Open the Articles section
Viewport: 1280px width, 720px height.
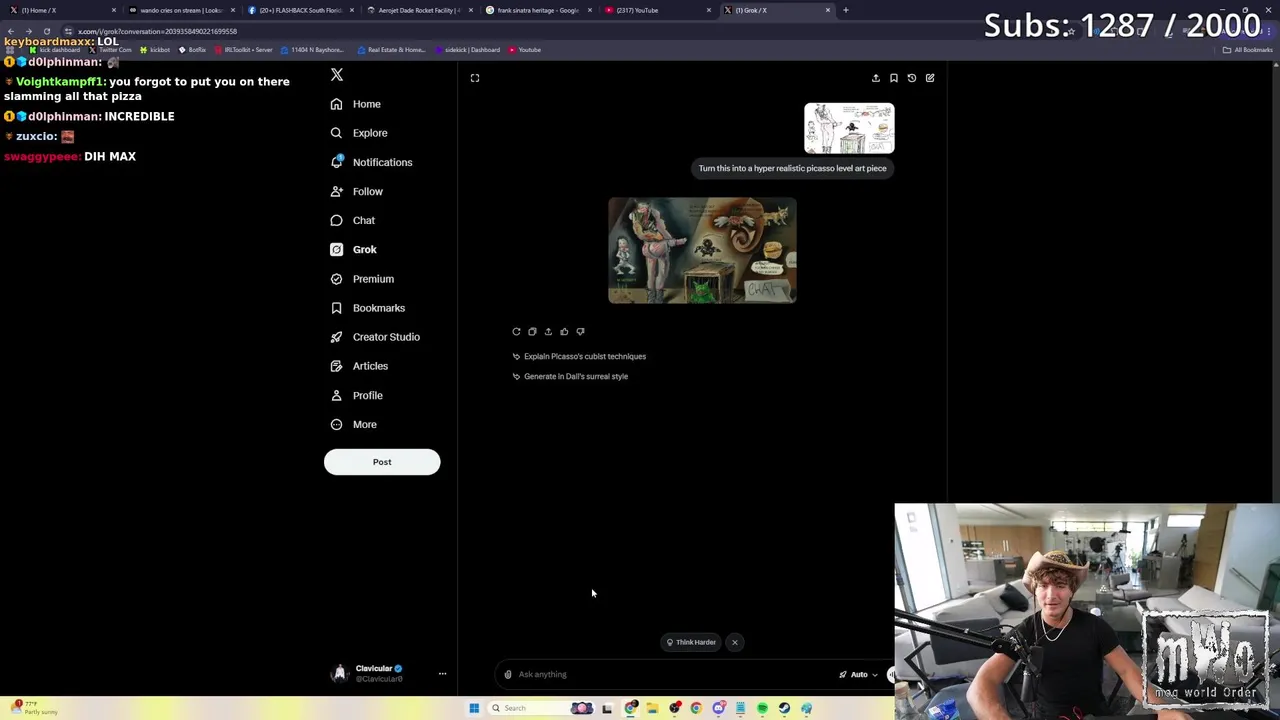click(x=358, y=366)
